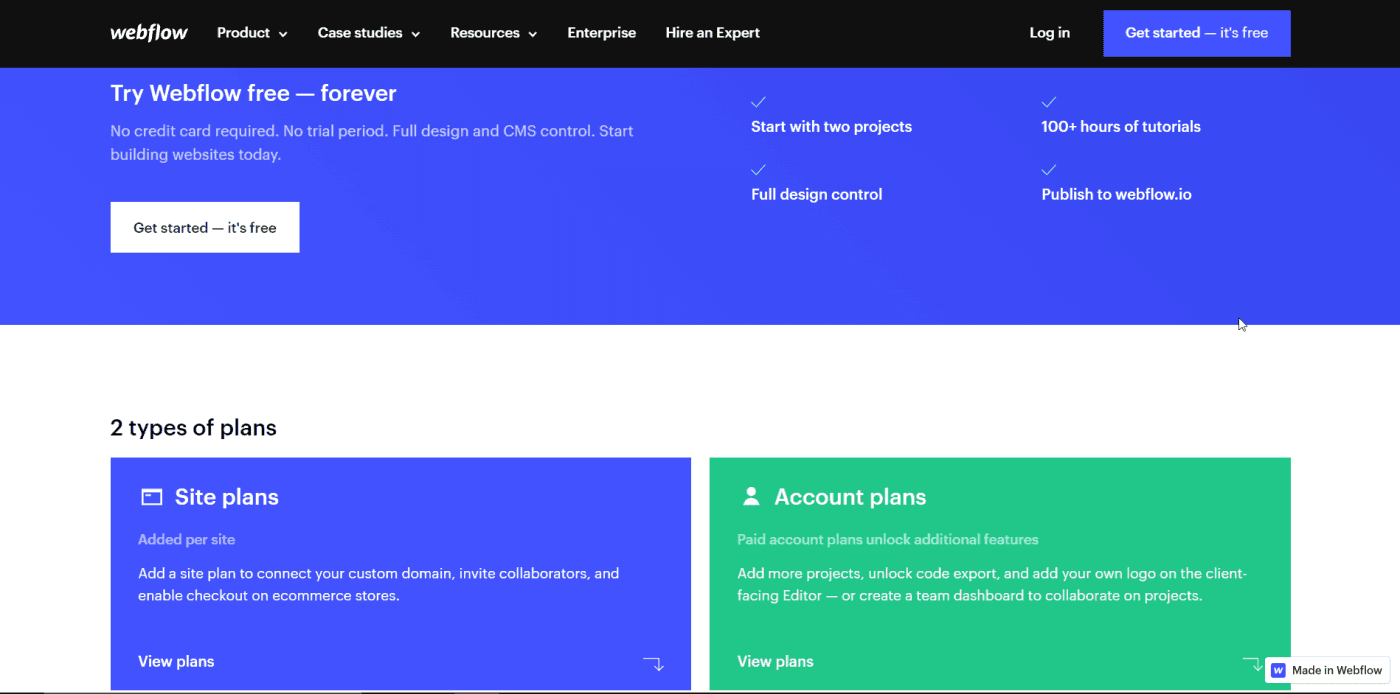This screenshot has height=694, width=1400.
Task: Open Hire an Expert in navbar
Action: 712,33
